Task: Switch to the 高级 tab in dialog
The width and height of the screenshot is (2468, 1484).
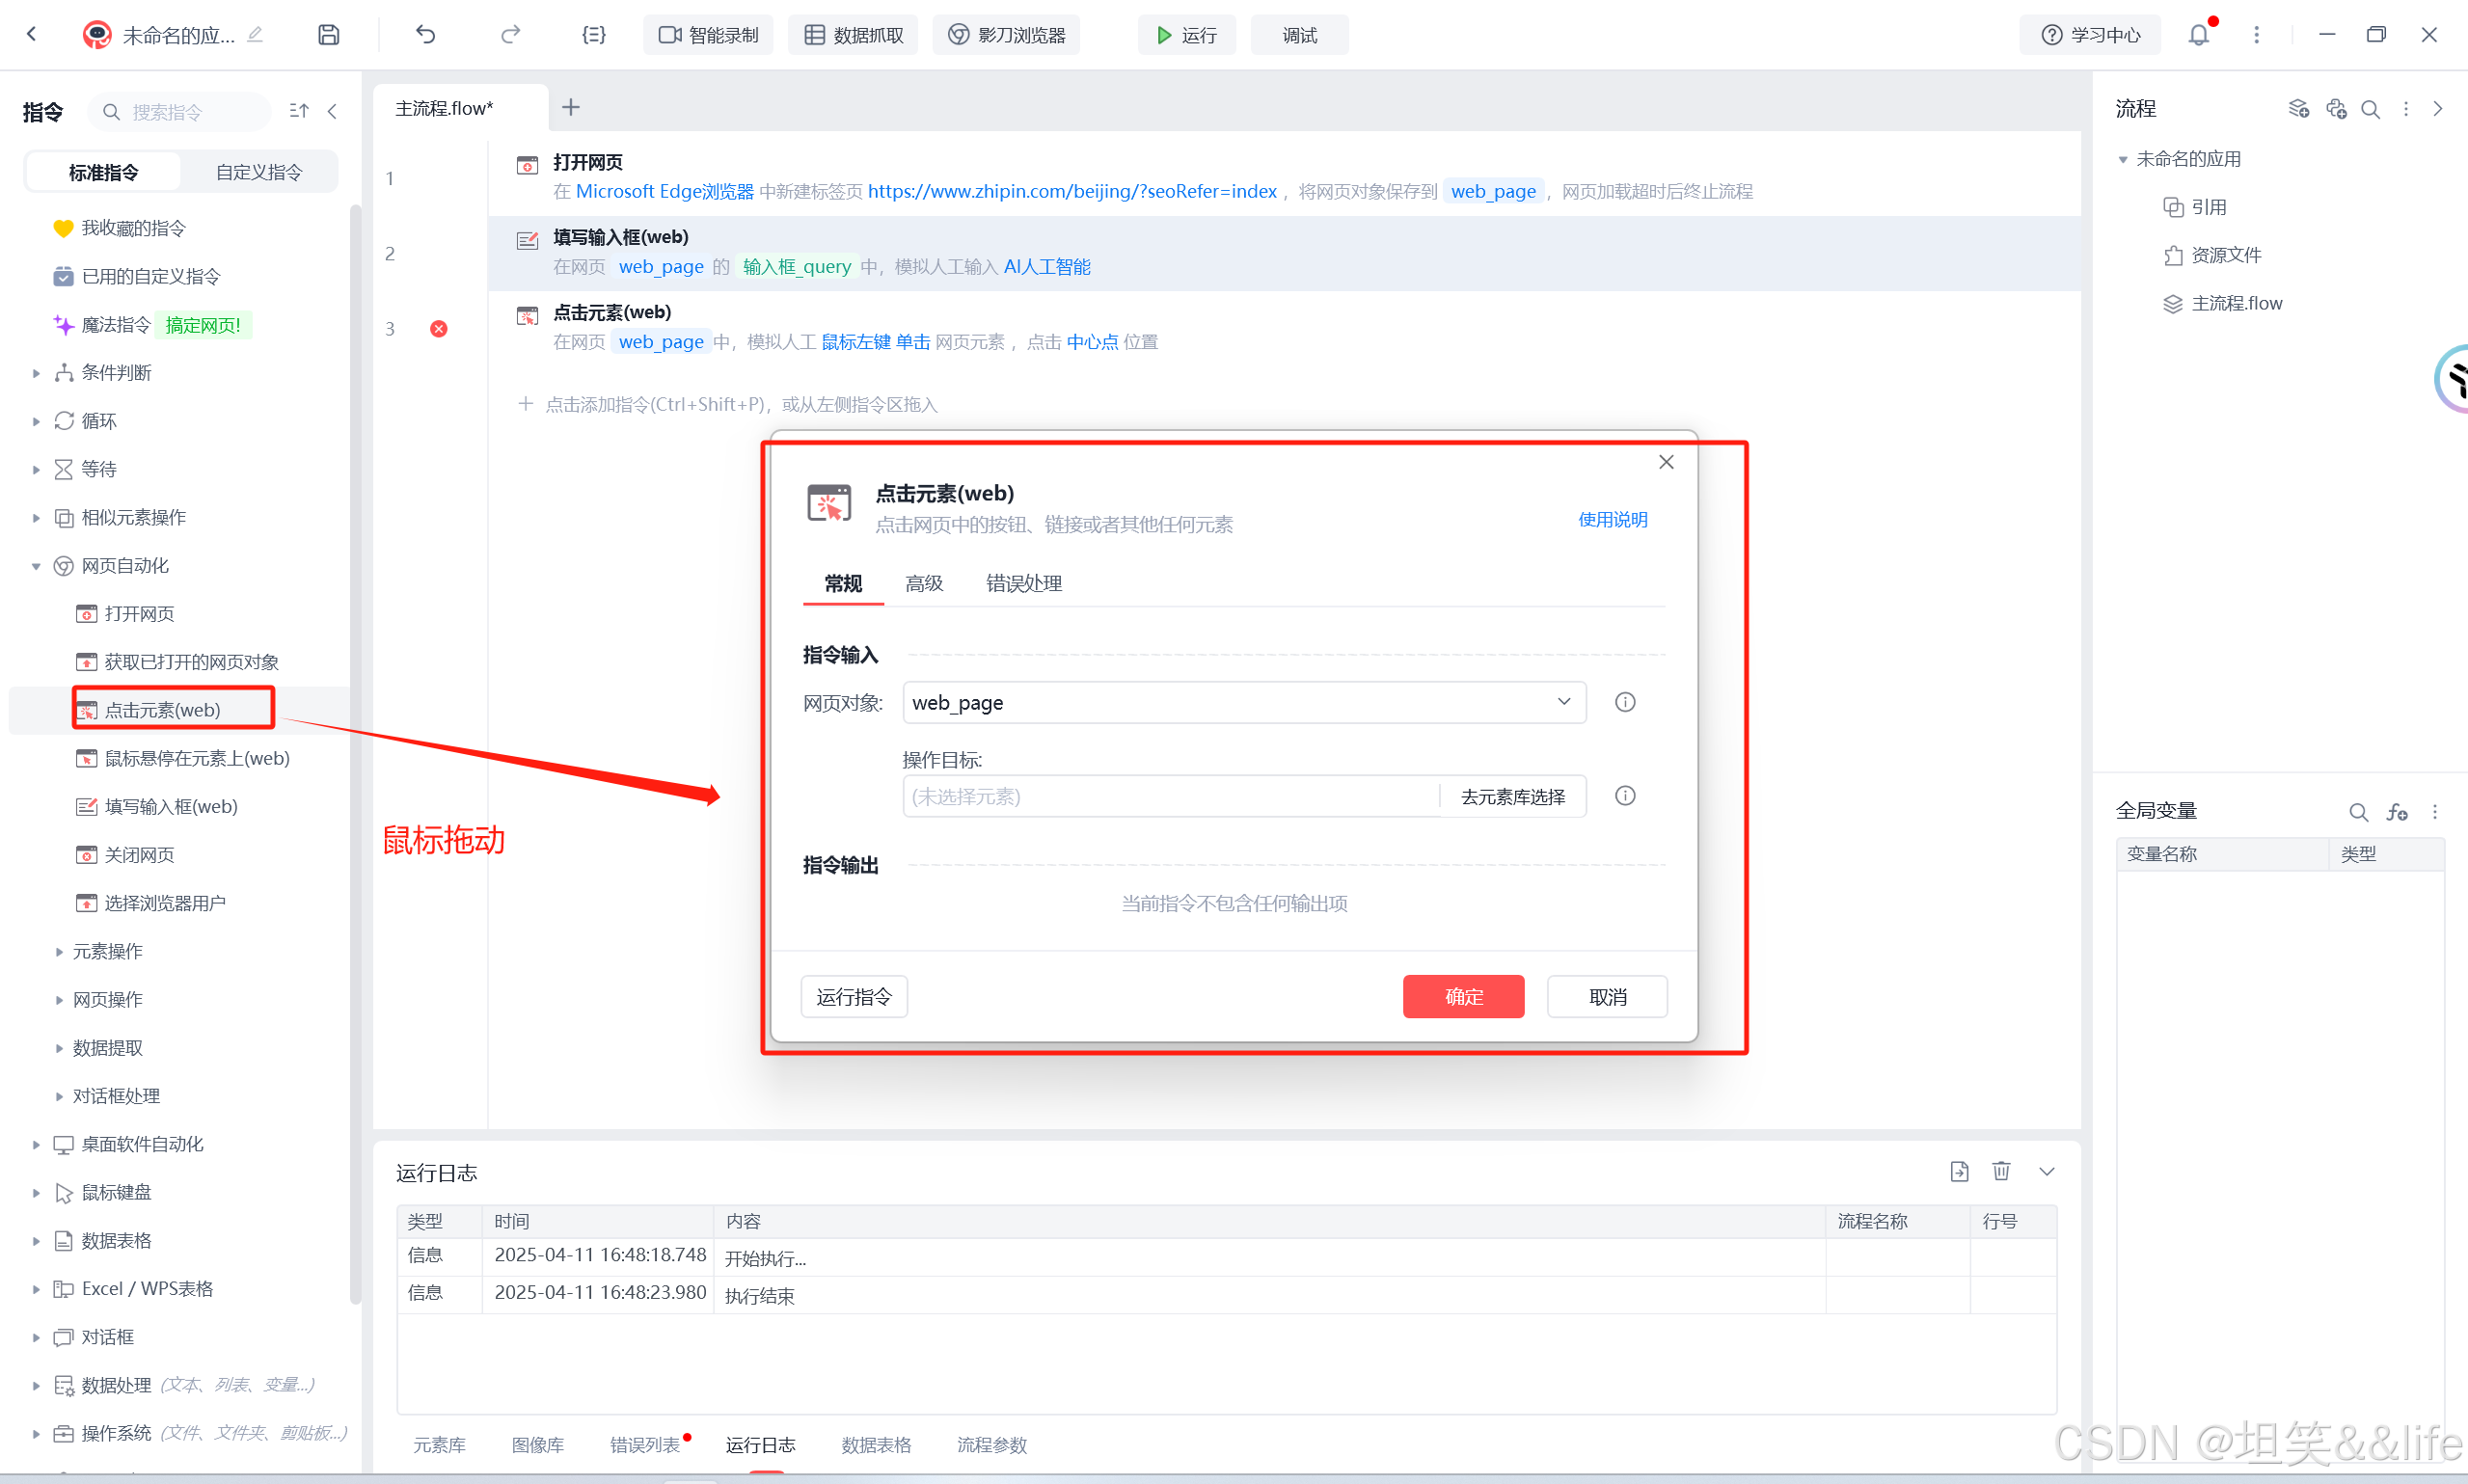Action: 923,583
